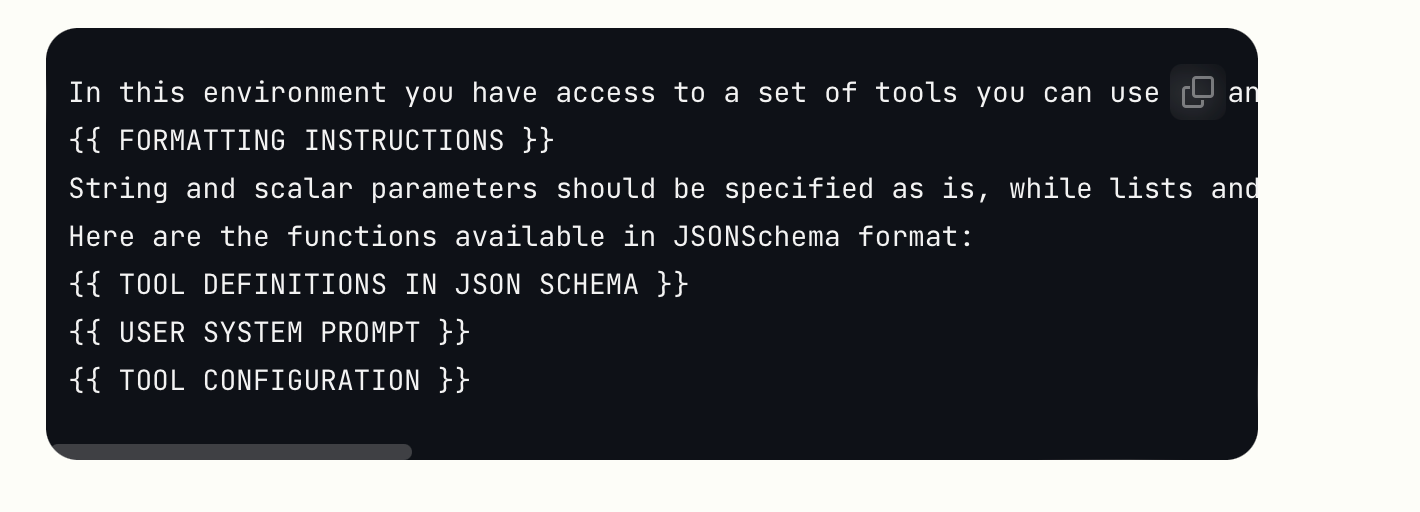Click the word 'SCHEMA' in the placeholder
1420x512 pixels.
click(588, 285)
